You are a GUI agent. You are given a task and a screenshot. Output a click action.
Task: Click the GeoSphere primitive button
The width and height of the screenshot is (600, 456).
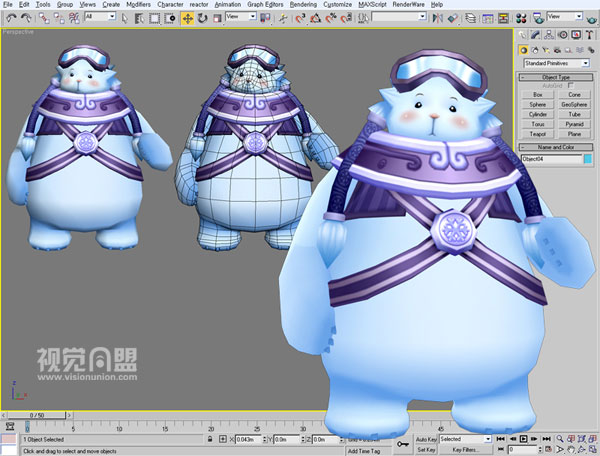coord(574,104)
